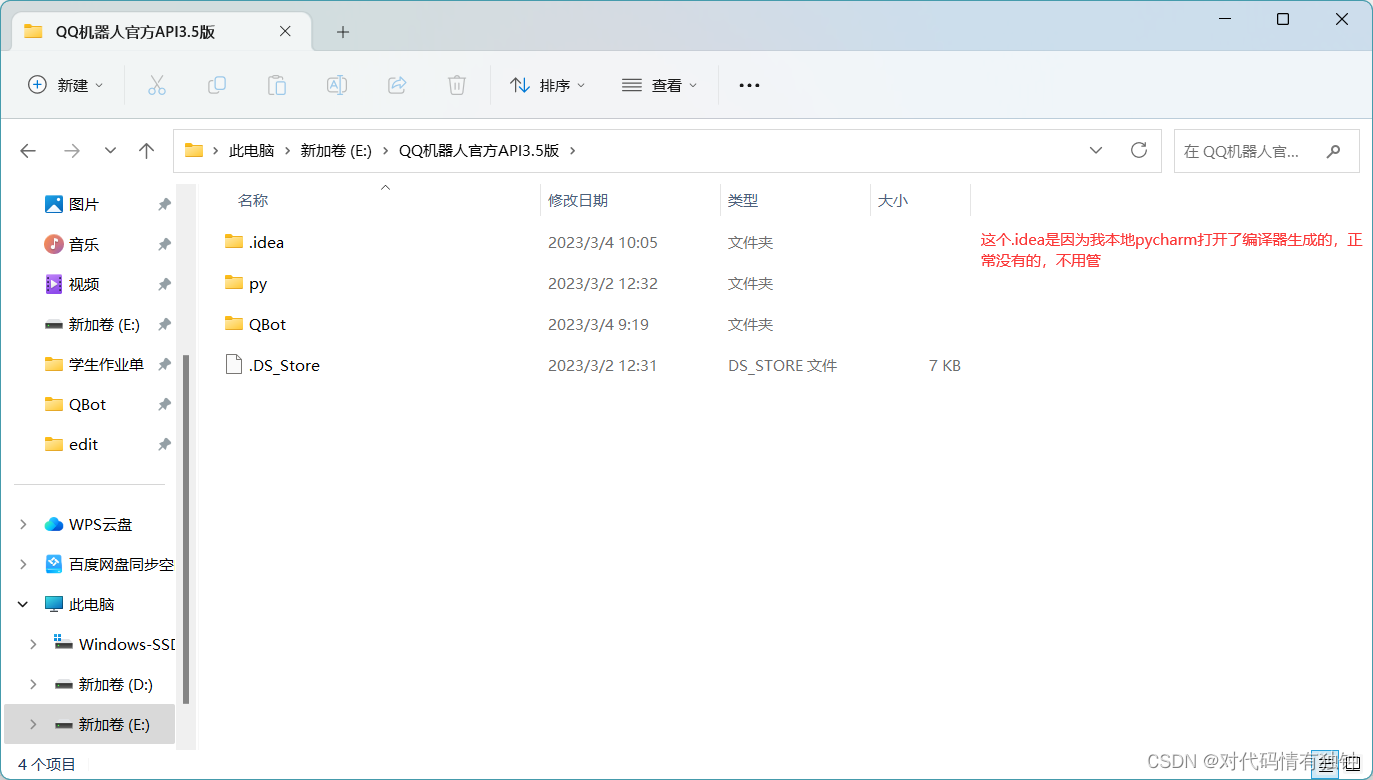Unpin 音乐 using its pin icon
The width and height of the screenshot is (1373, 780).
pos(164,244)
